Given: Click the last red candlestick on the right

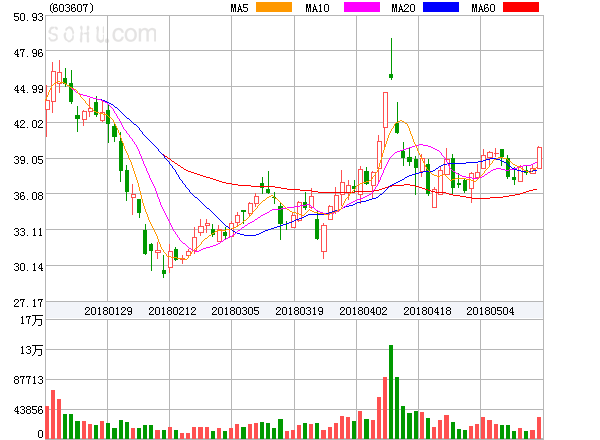Looking at the screenshot, I should tap(540, 158).
